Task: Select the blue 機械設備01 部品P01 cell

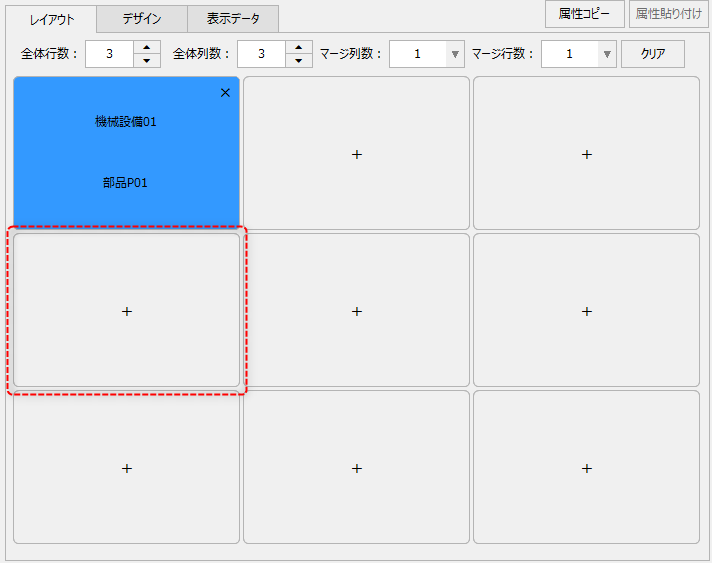Action: 127,152
